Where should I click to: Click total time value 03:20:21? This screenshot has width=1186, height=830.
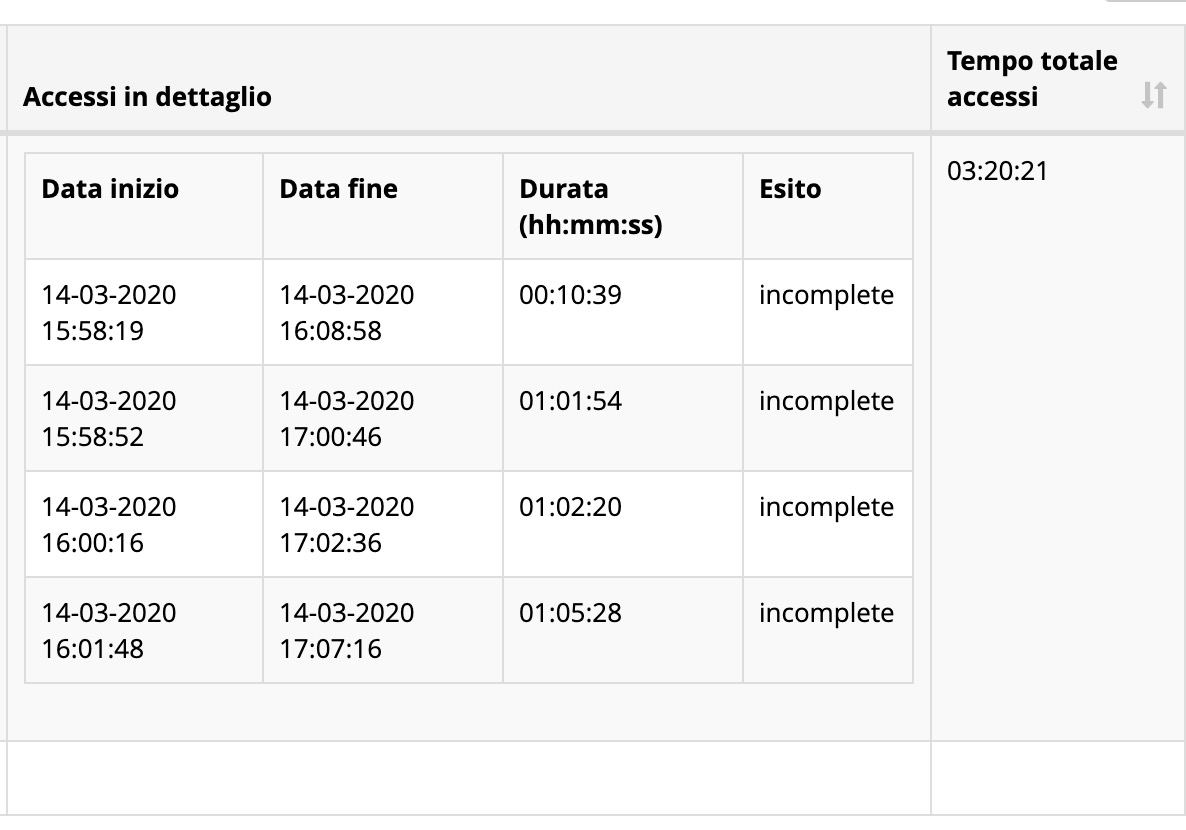click(x=997, y=171)
